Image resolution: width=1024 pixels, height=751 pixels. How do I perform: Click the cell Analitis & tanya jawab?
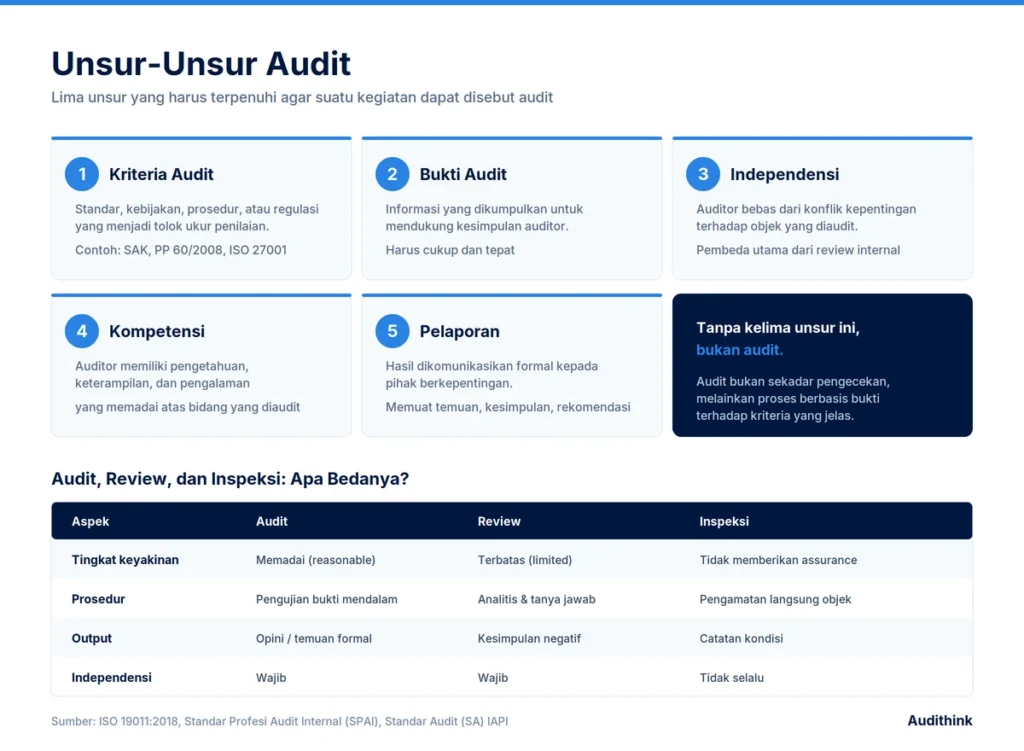(536, 599)
